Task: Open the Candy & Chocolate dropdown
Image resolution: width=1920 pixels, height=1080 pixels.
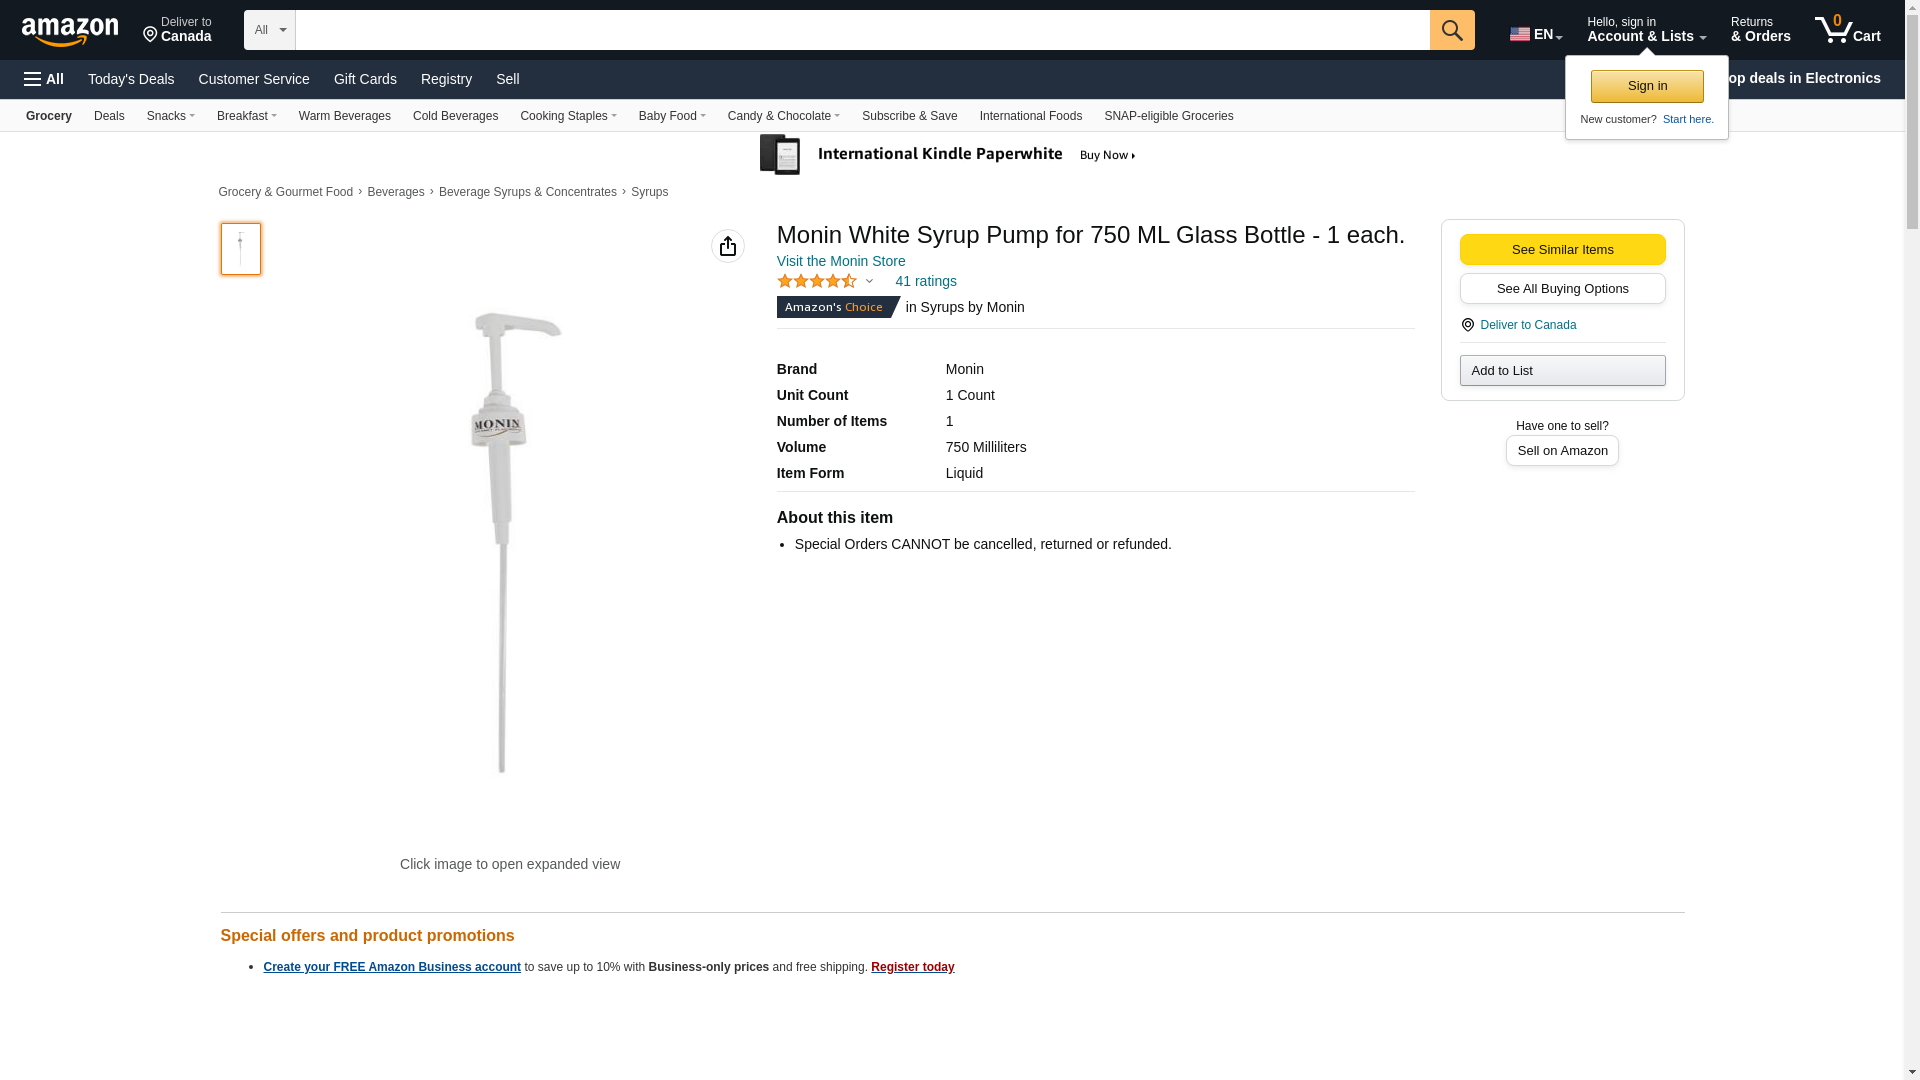Action: [x=783, y=116]
